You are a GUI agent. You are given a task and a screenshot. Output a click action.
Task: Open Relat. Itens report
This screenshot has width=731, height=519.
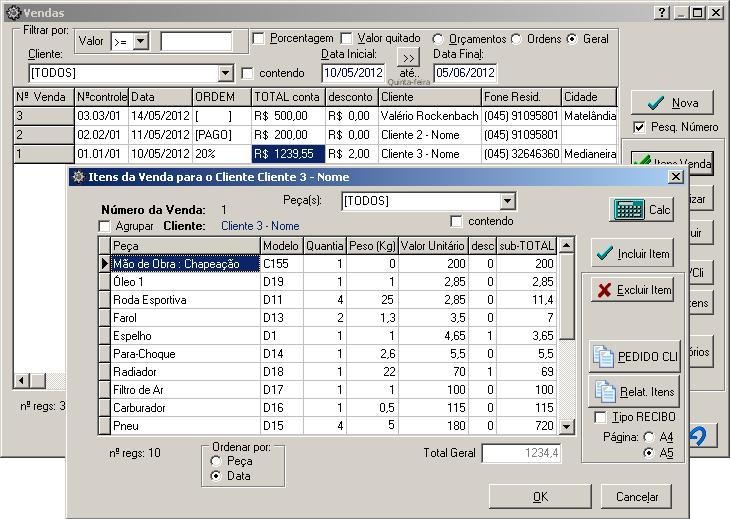coord(634,391)
